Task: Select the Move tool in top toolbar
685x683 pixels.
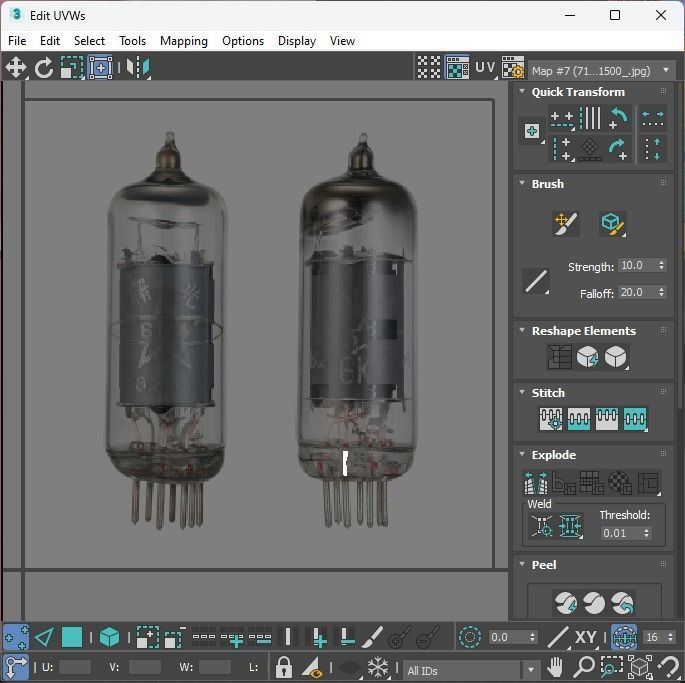Action: [16, 68]
